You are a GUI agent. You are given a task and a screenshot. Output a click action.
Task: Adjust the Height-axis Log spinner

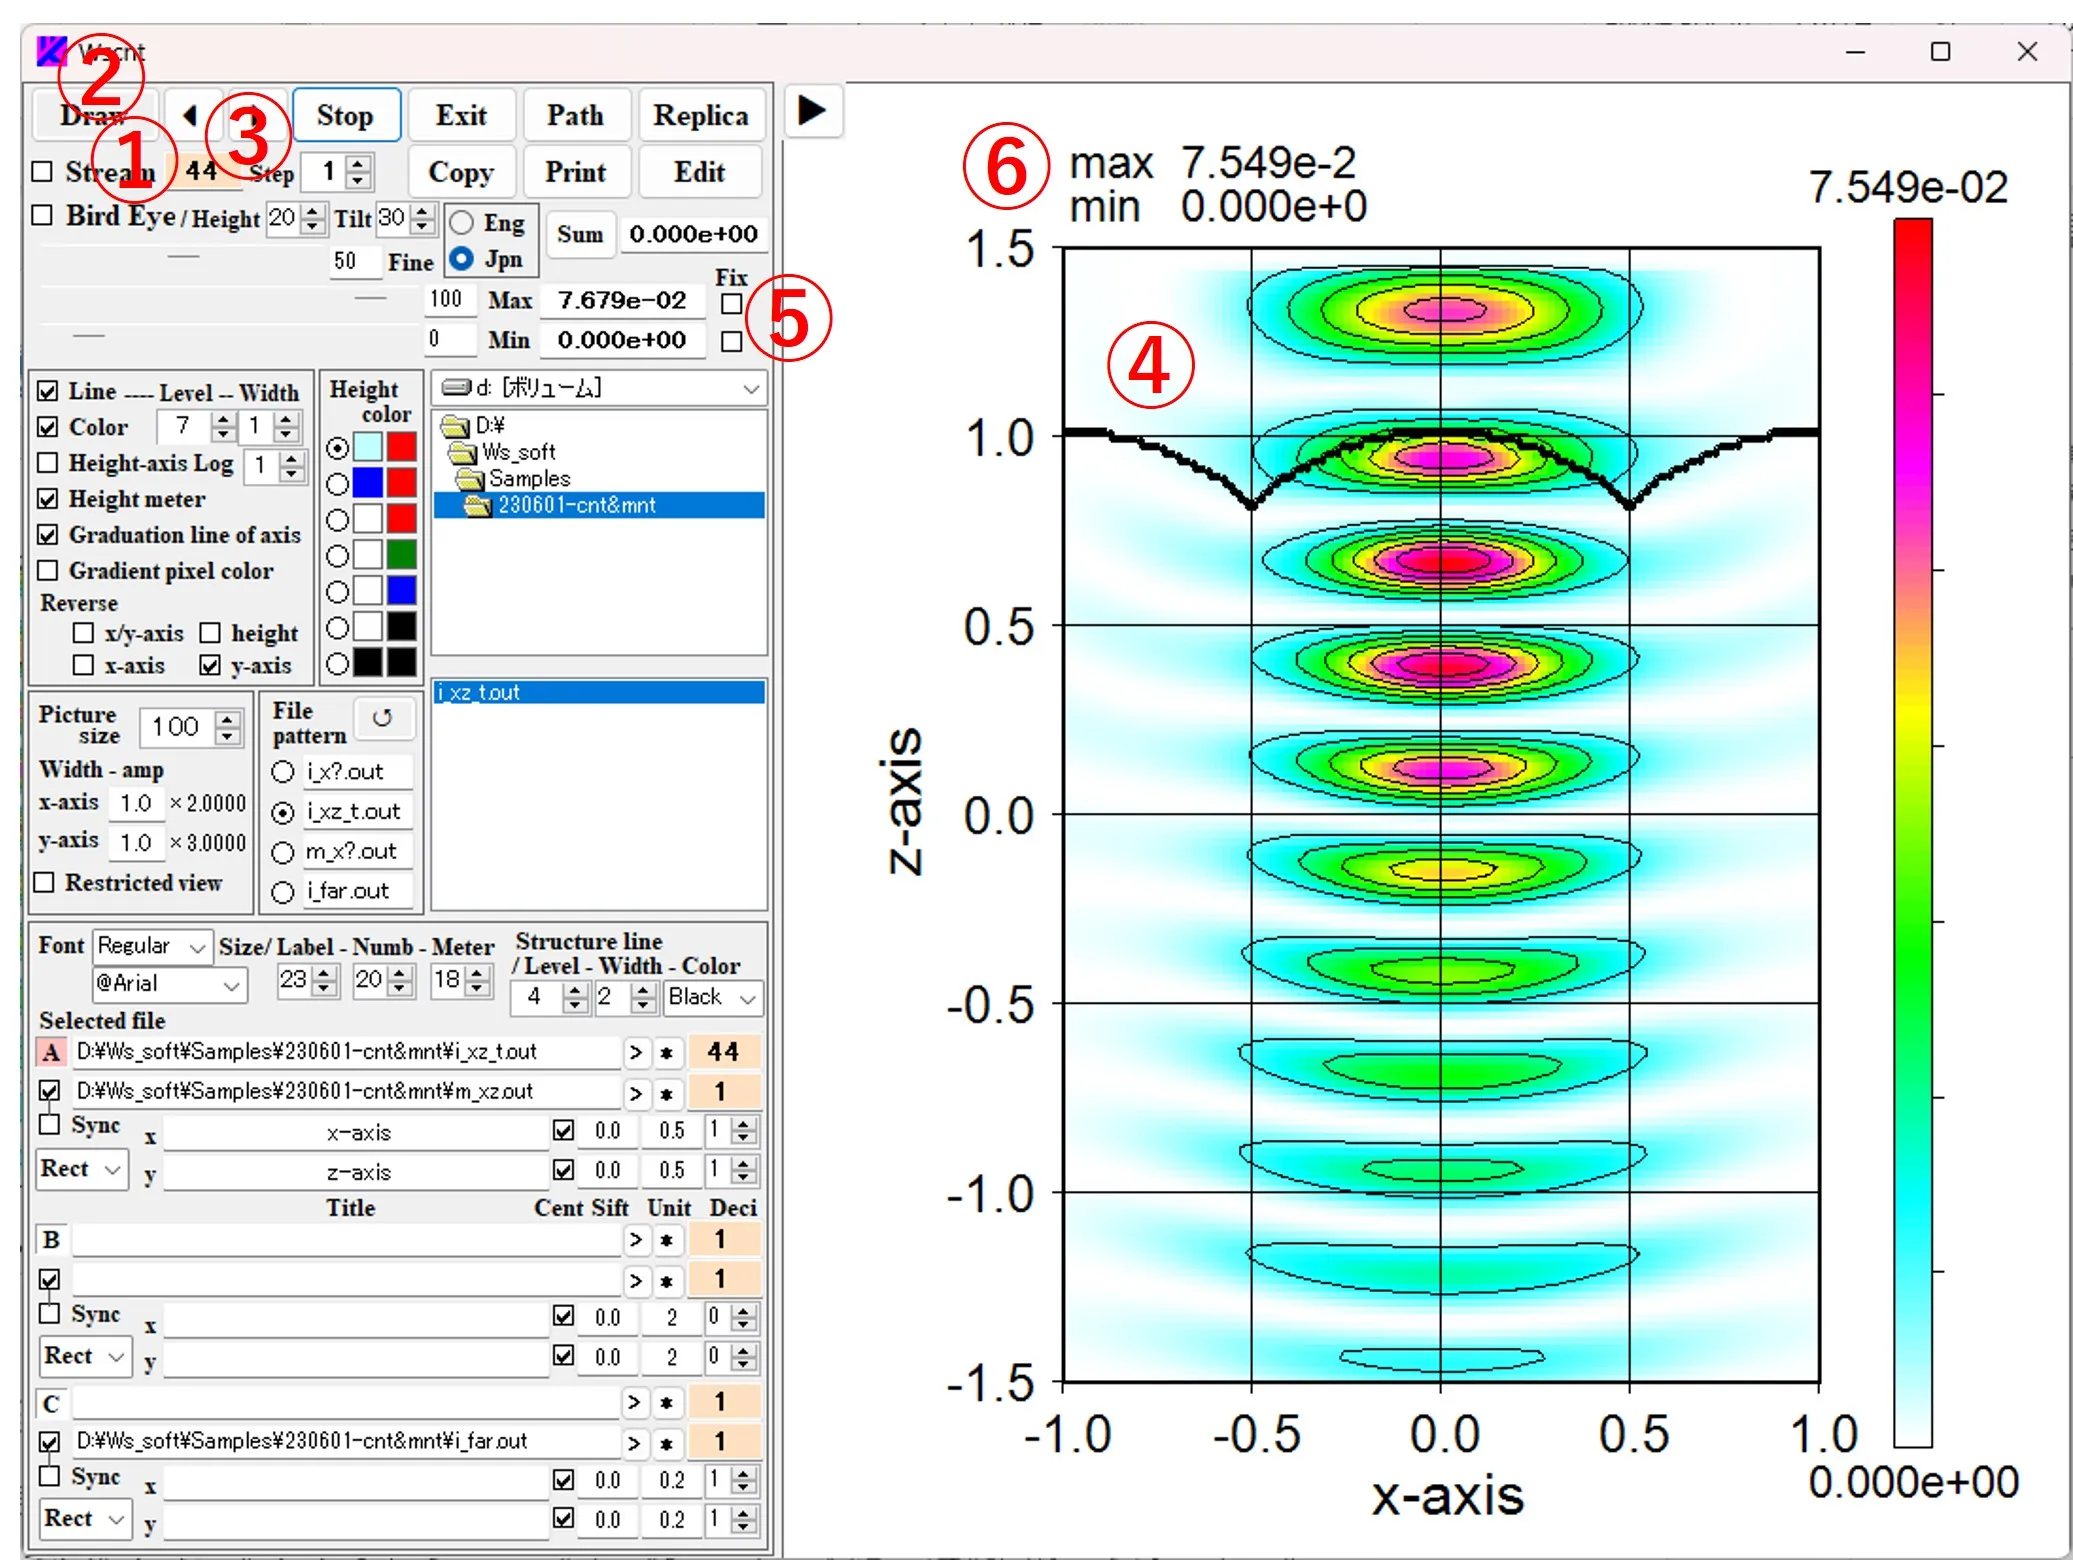pyautogui.click(x=291, y=465)
